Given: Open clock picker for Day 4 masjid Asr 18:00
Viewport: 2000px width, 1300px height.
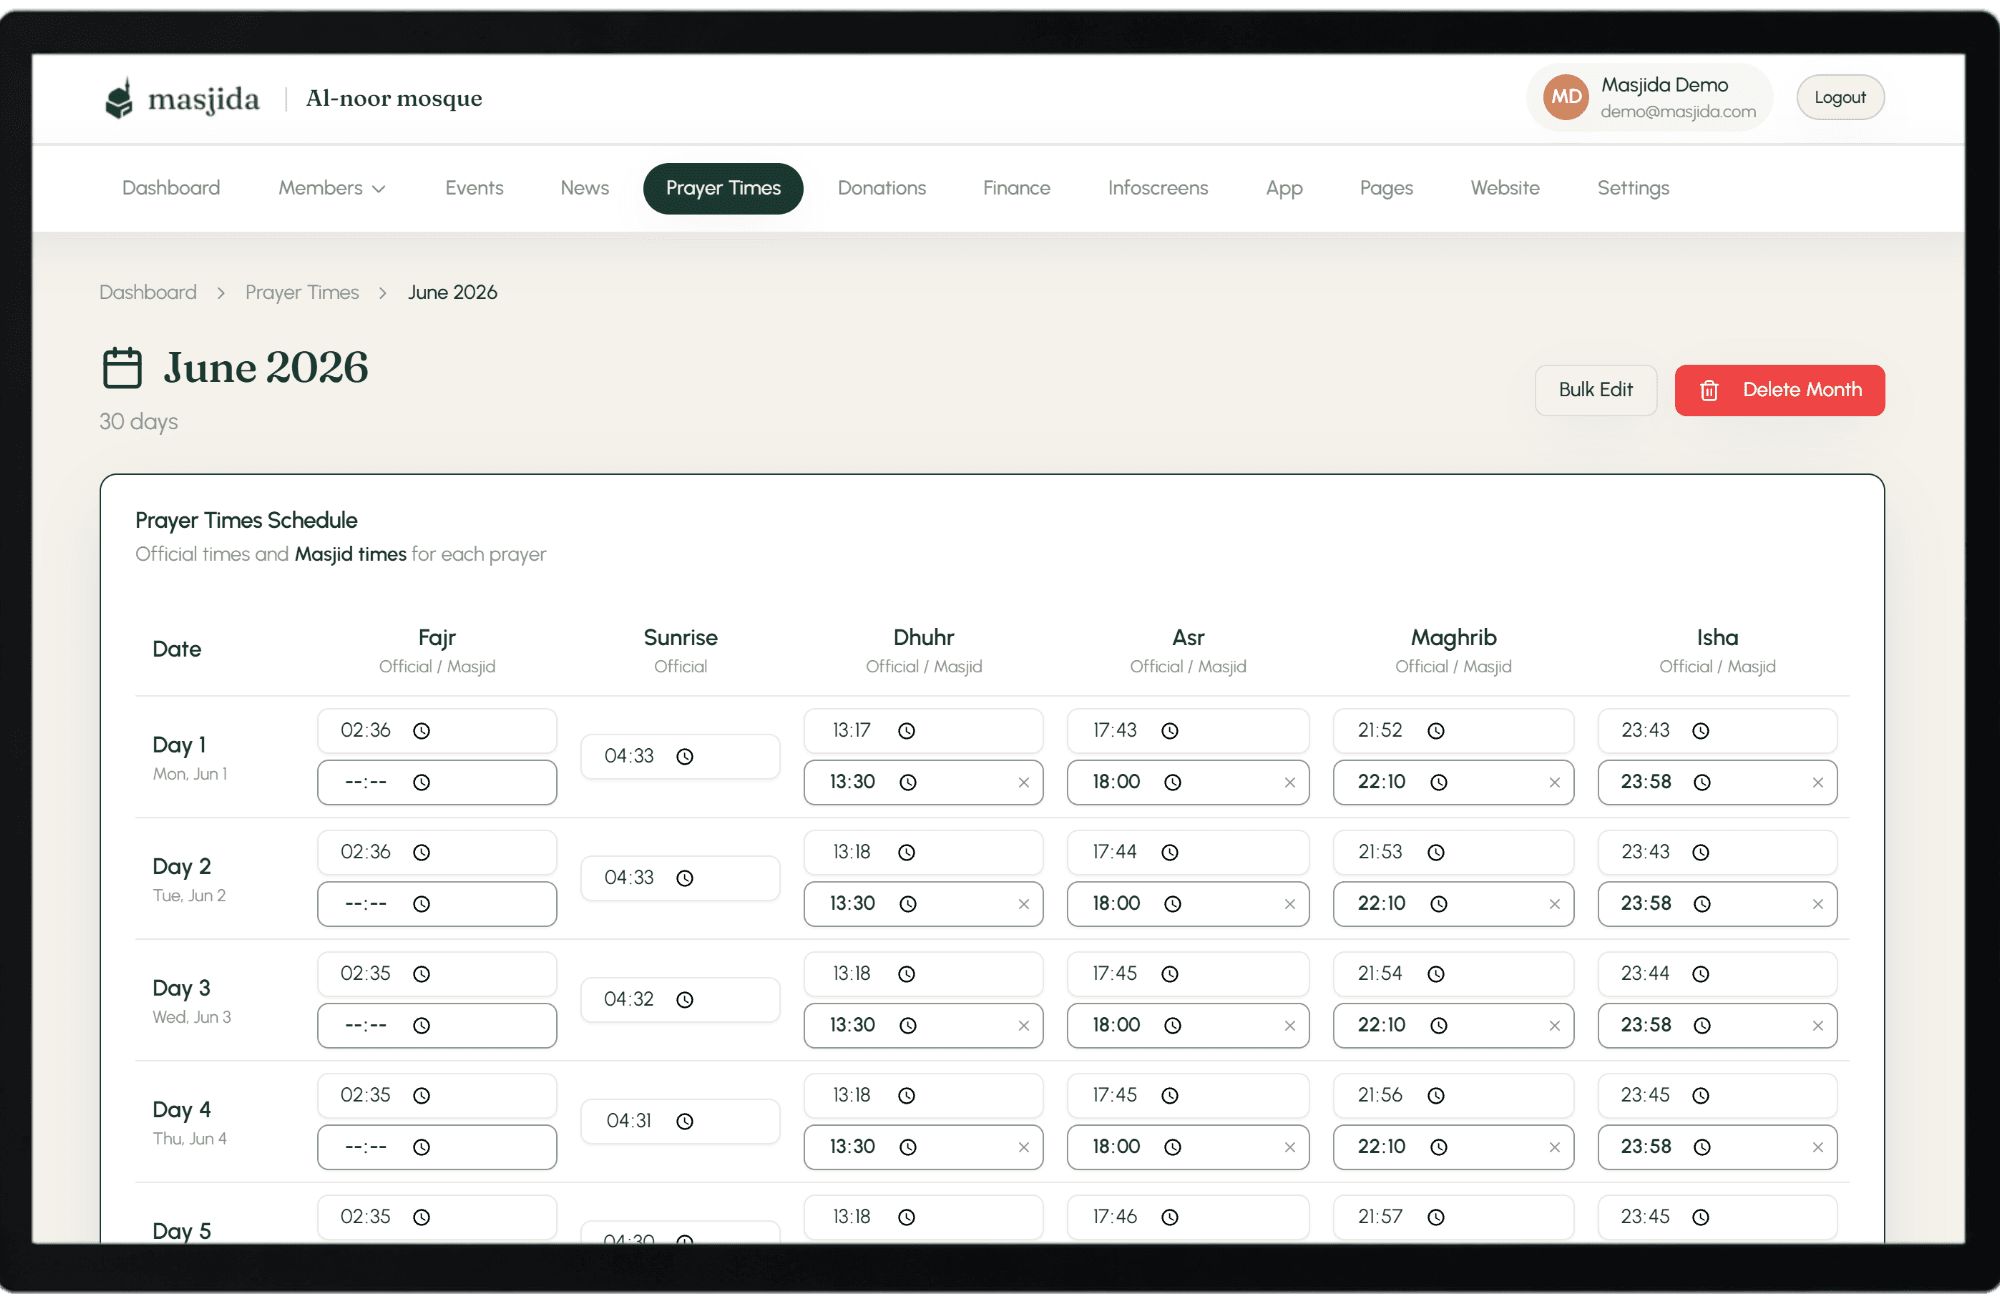Looking at the screenshot, I should click(1173, 1148).
